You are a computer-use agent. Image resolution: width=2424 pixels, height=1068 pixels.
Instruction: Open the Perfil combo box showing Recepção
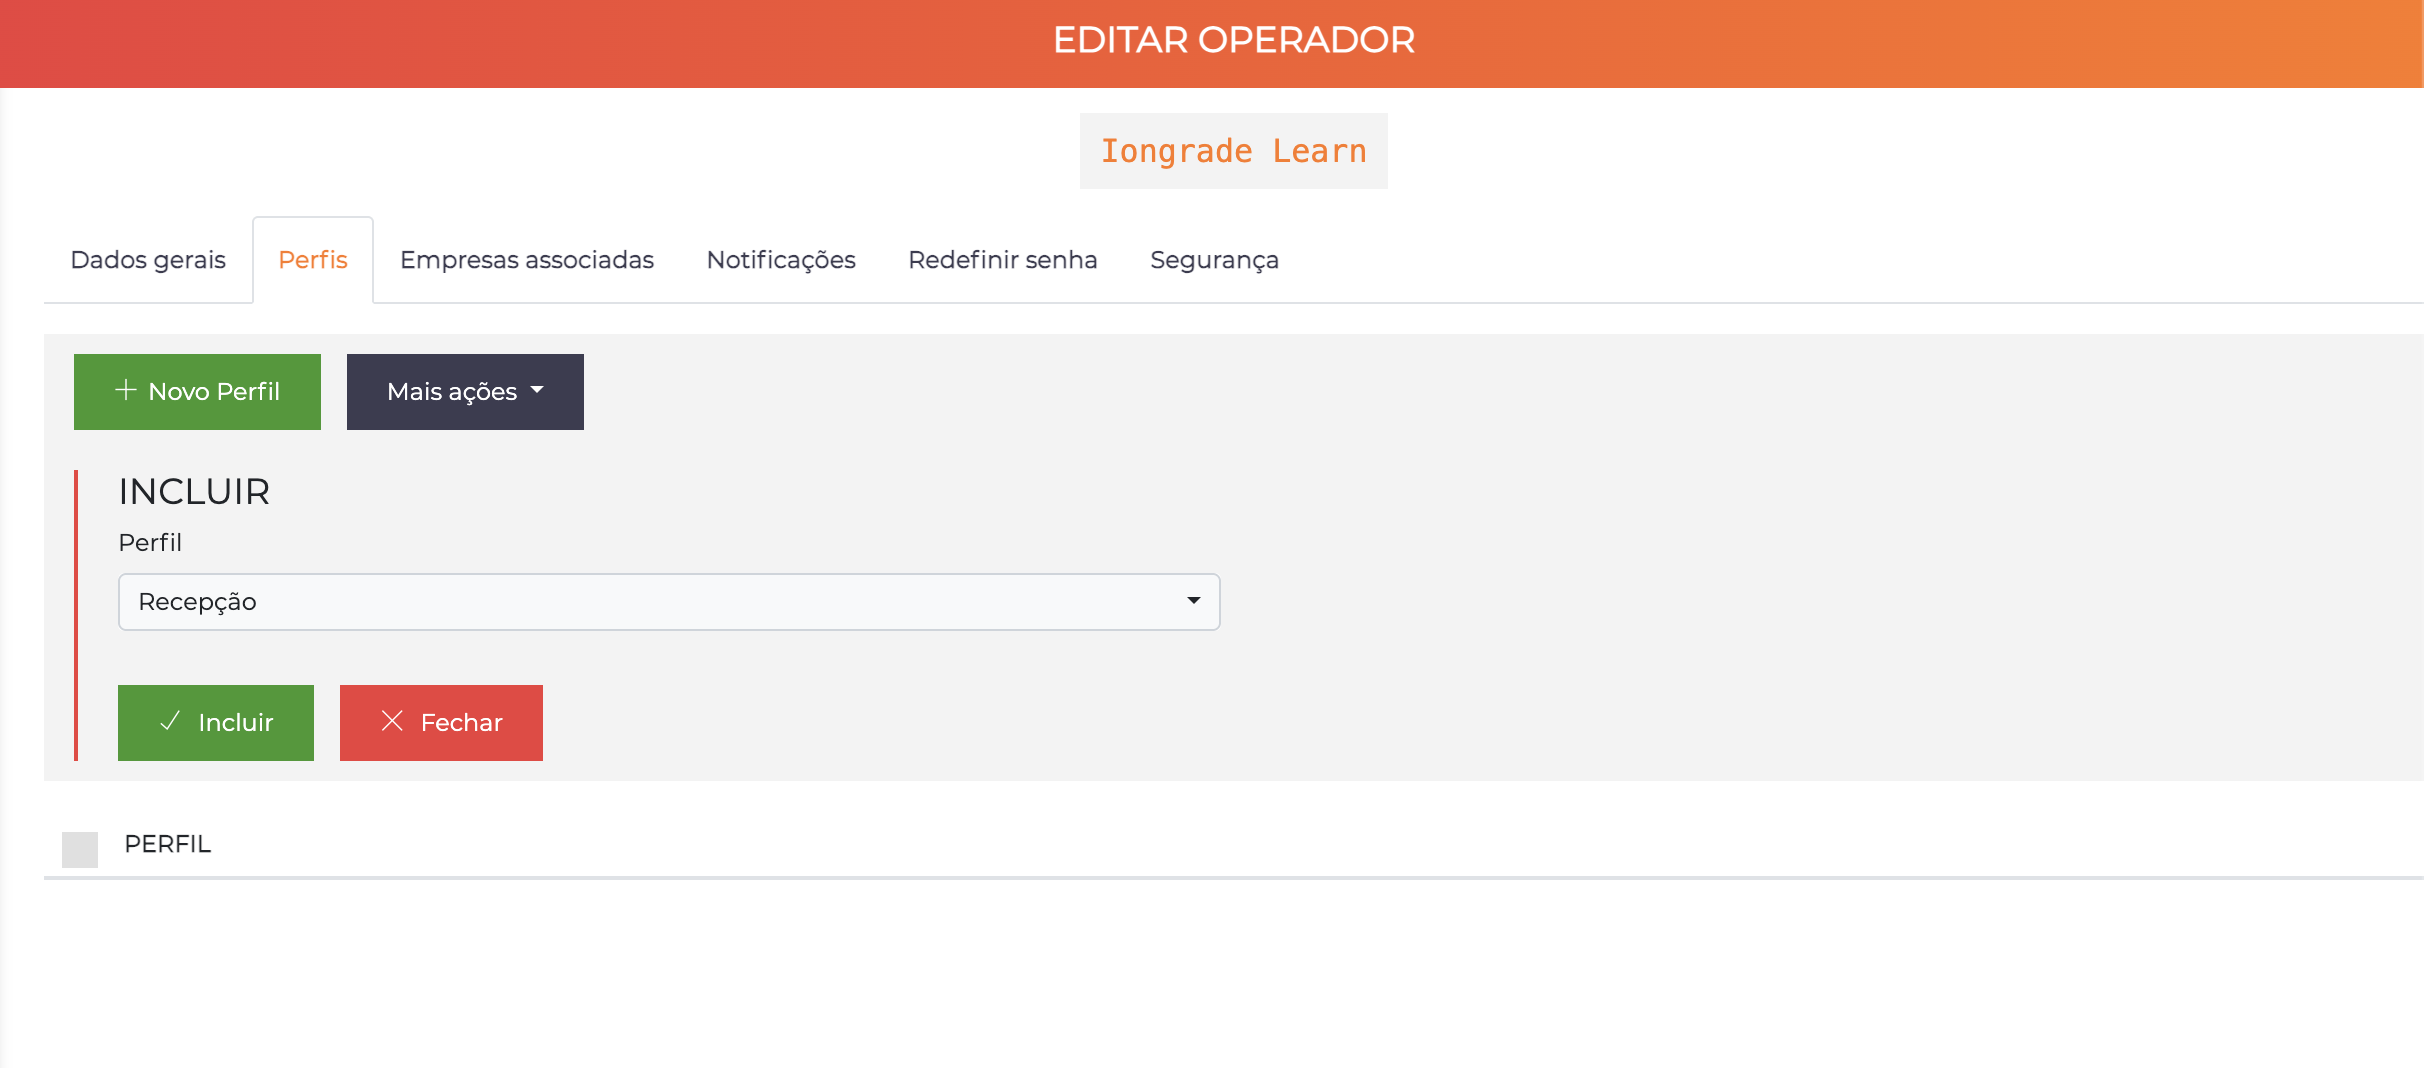(669, 601)
